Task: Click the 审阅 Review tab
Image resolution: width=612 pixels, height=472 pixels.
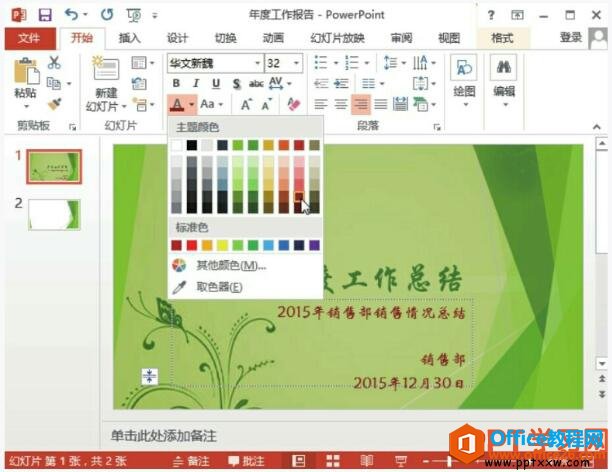Action: [401, 38]
